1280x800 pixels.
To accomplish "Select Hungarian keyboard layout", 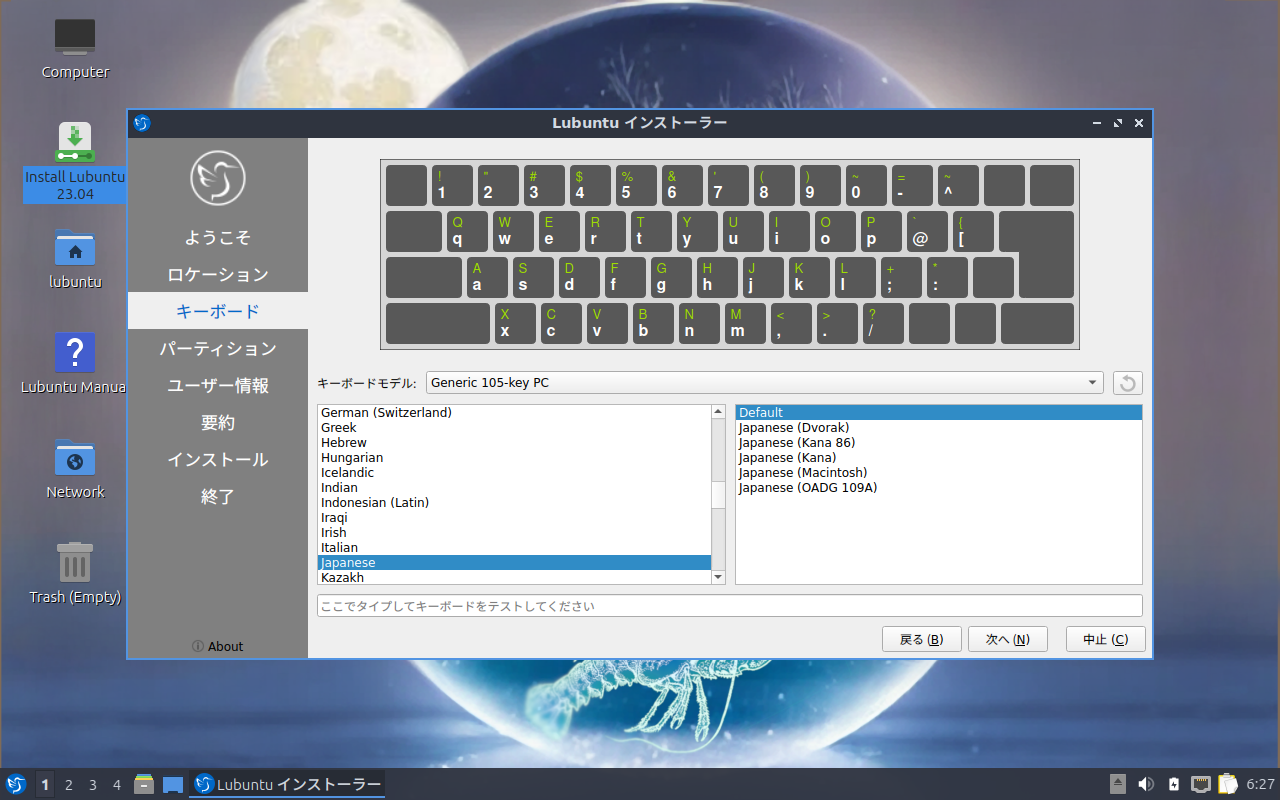I will coord(514,457).
